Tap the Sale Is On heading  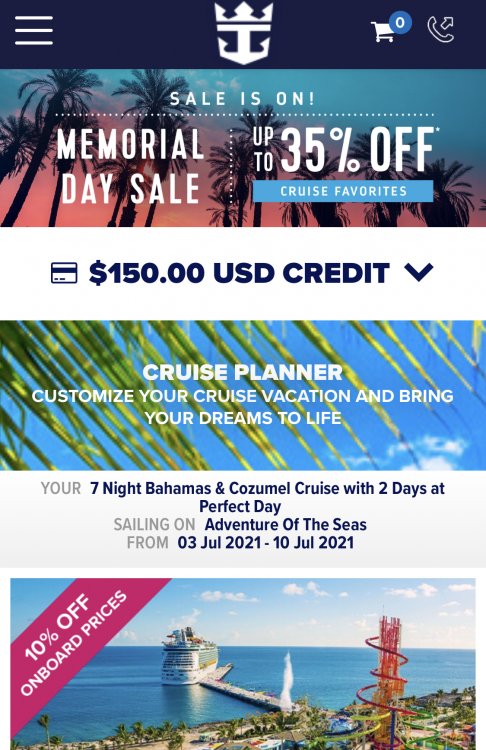pos(243,99)
